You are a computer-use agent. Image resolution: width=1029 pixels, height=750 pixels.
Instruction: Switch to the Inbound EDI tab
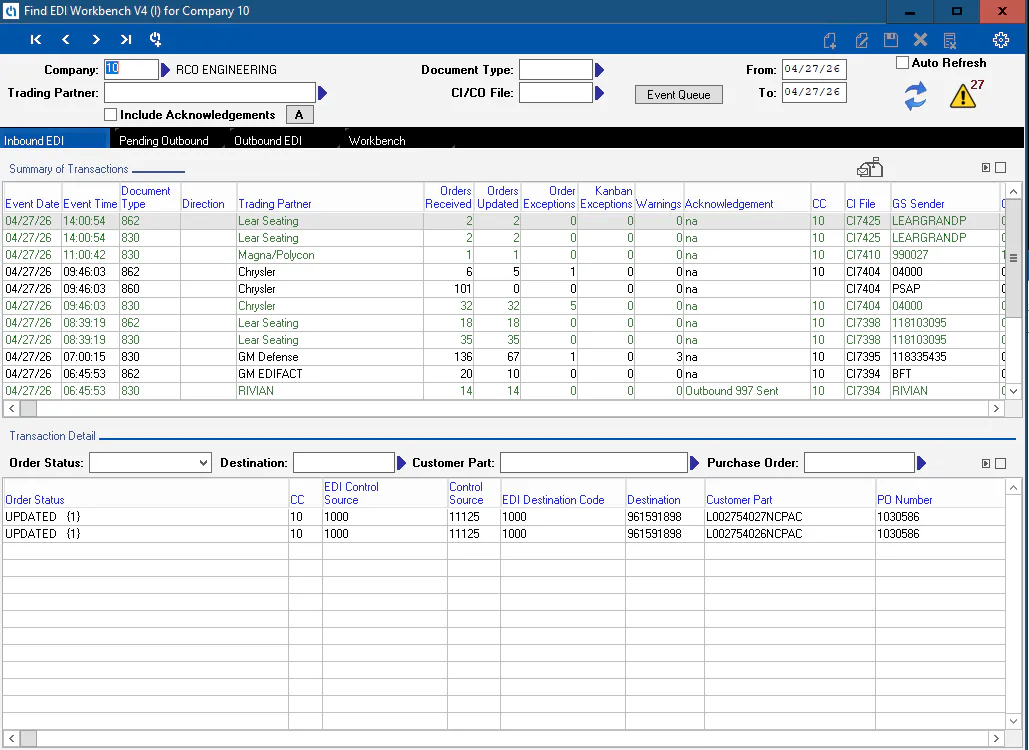click(x=55, y=140)
